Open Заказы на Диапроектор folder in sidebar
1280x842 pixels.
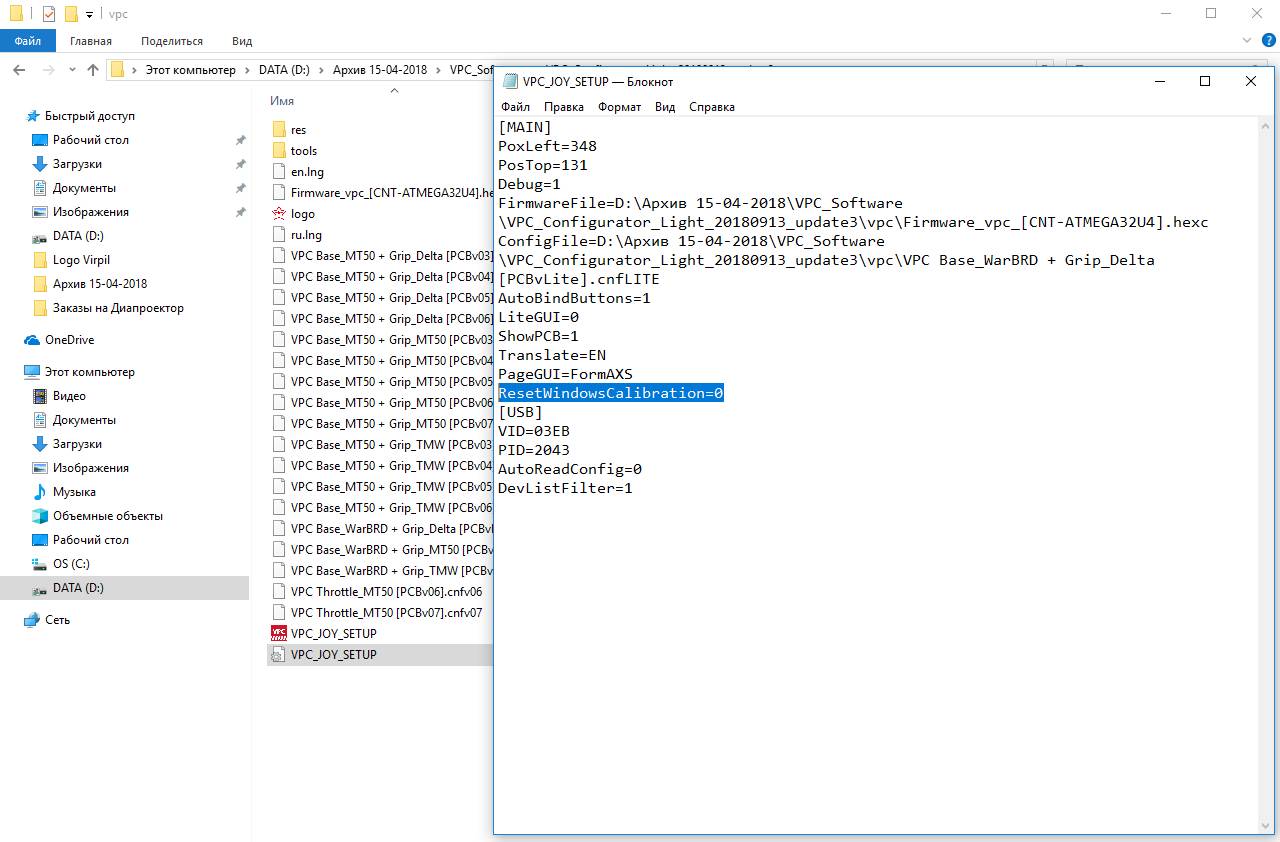118,308
